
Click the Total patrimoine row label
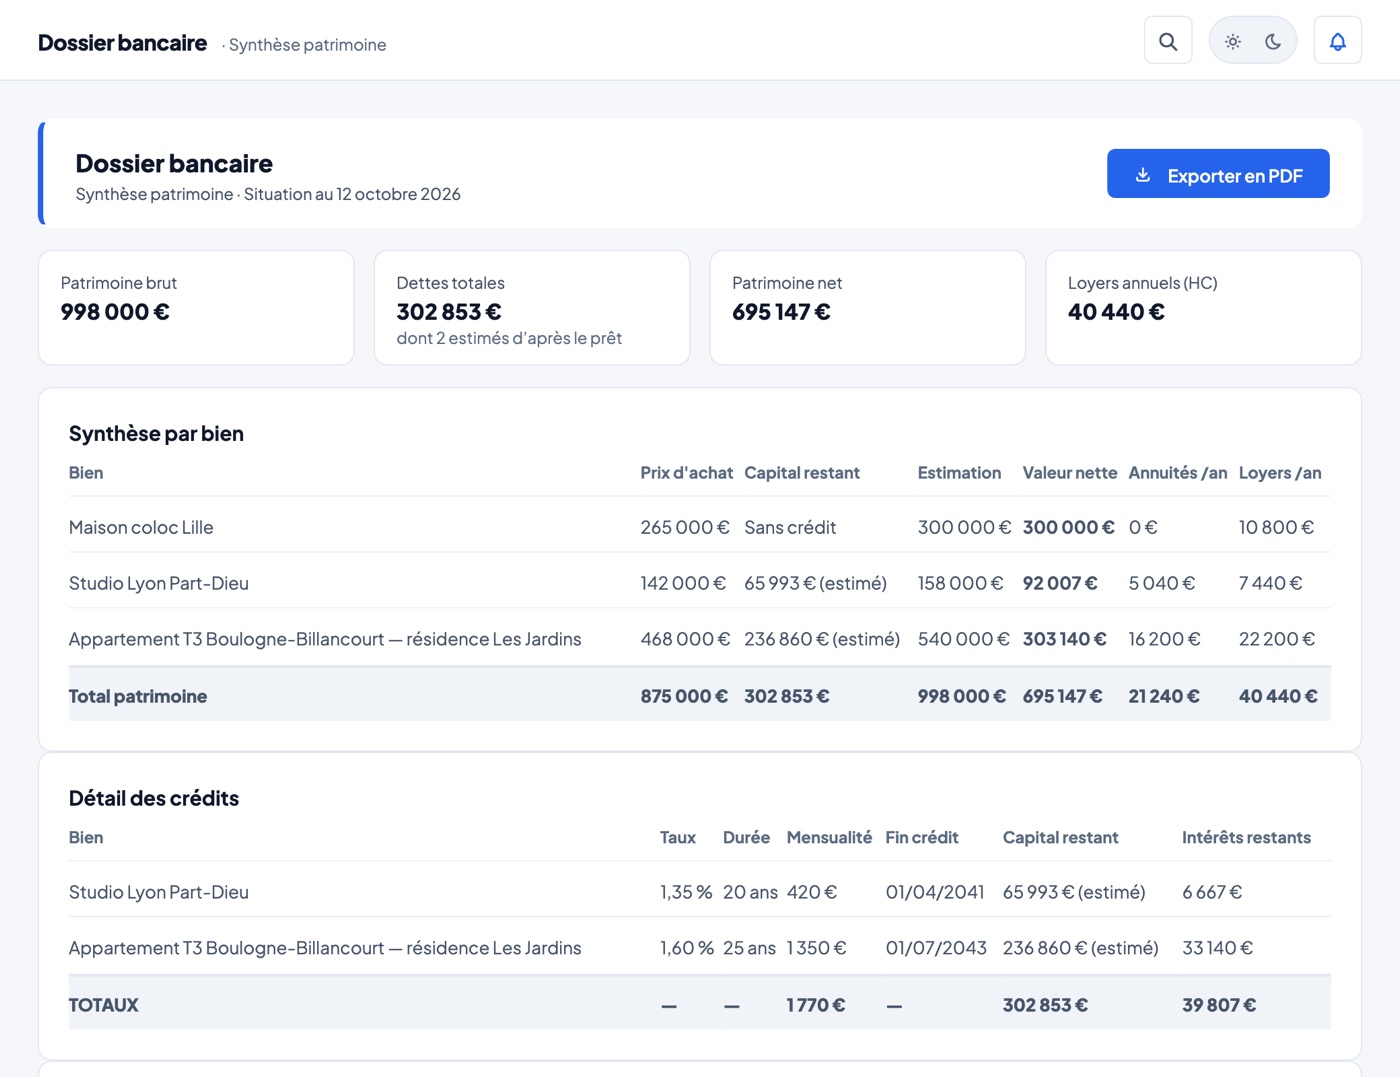tap(138, 696)
